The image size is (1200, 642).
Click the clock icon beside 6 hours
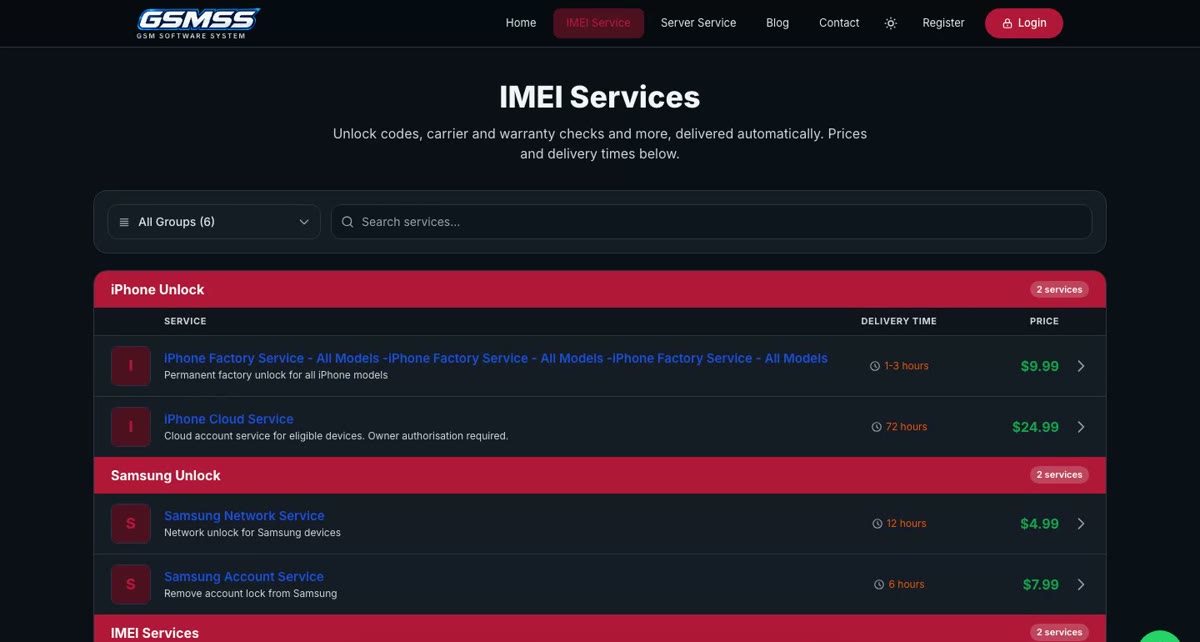pyautogui.click(x=879, y=585)
